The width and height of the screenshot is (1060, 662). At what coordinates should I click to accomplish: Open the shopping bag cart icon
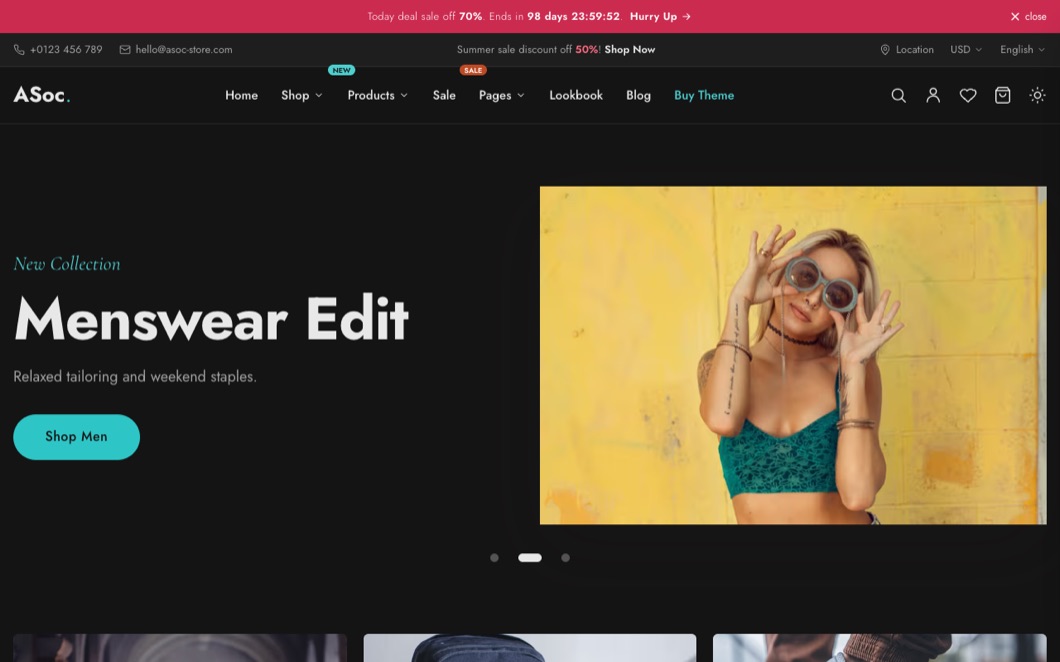coord(1003,95)
